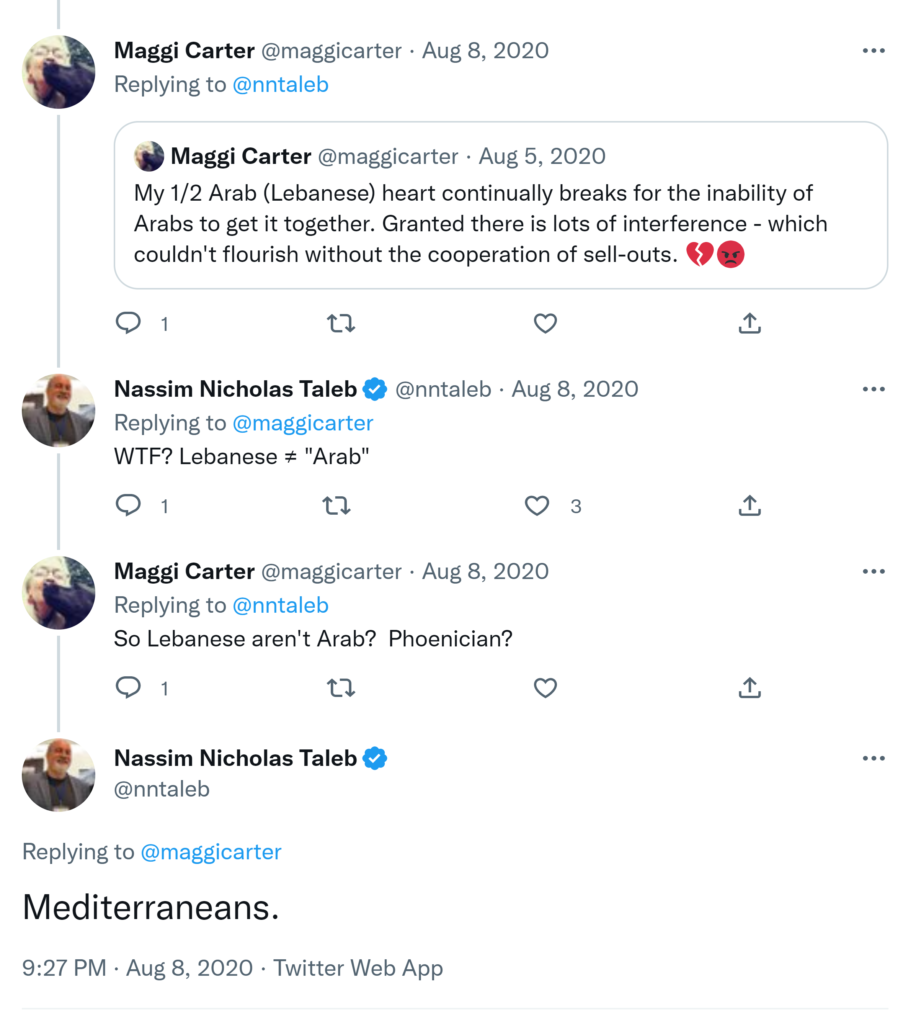Share the 'Phoenician?' tweet
903x1024 pixels.
tap(750, 688)
